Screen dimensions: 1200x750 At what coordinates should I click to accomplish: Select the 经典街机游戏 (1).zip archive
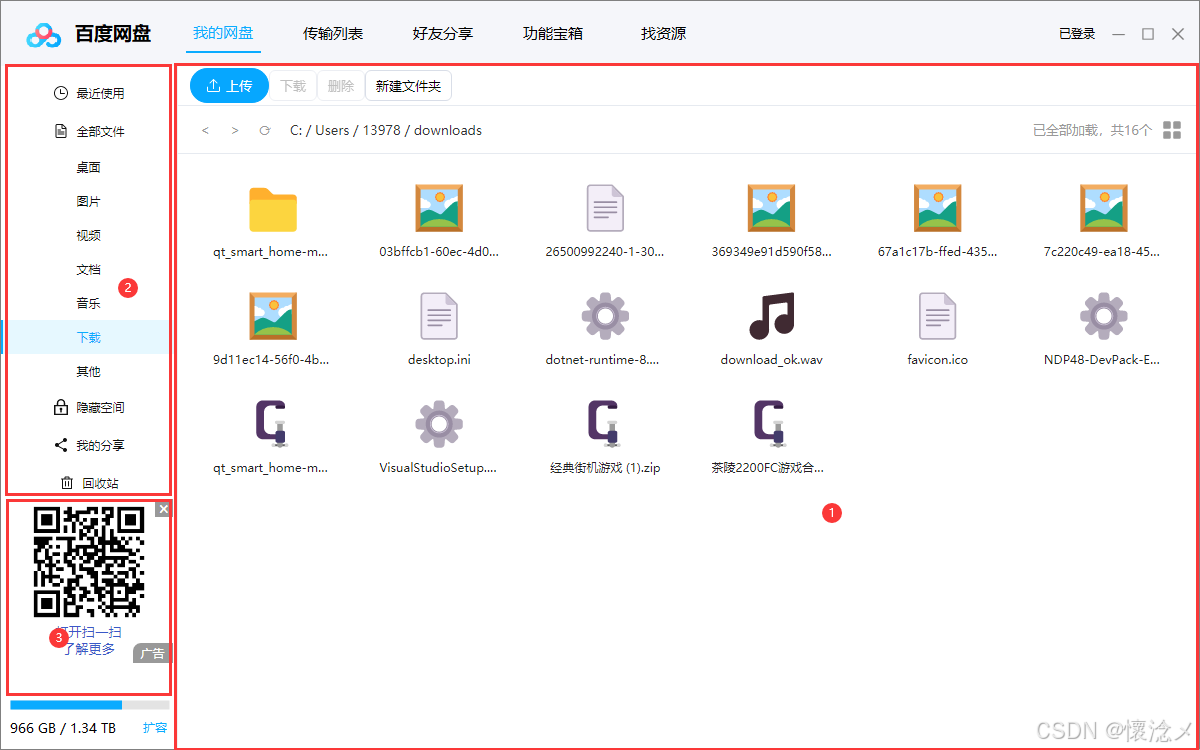click(x=605, y=424)
